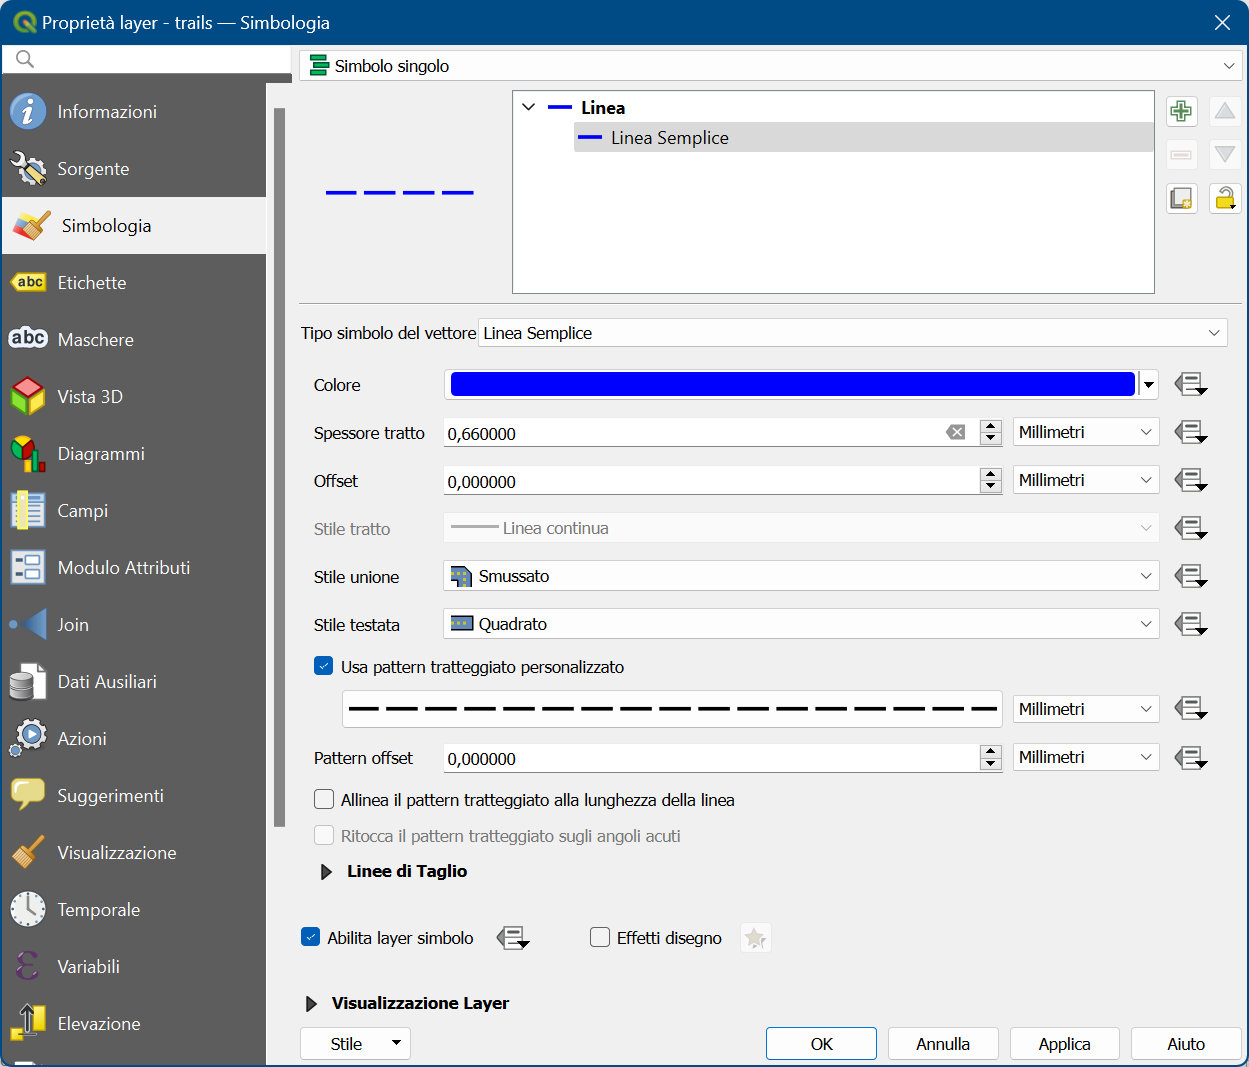Click the Campi sidebar icon

click(28, 510)
